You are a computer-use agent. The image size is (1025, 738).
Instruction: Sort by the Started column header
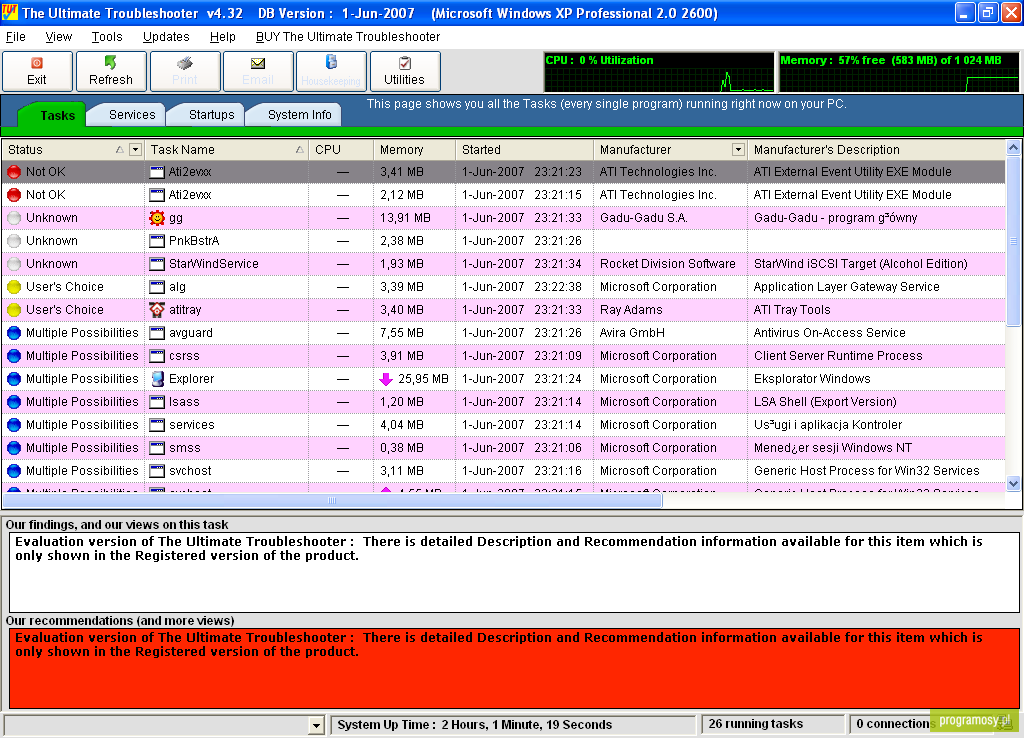[524, 150]
